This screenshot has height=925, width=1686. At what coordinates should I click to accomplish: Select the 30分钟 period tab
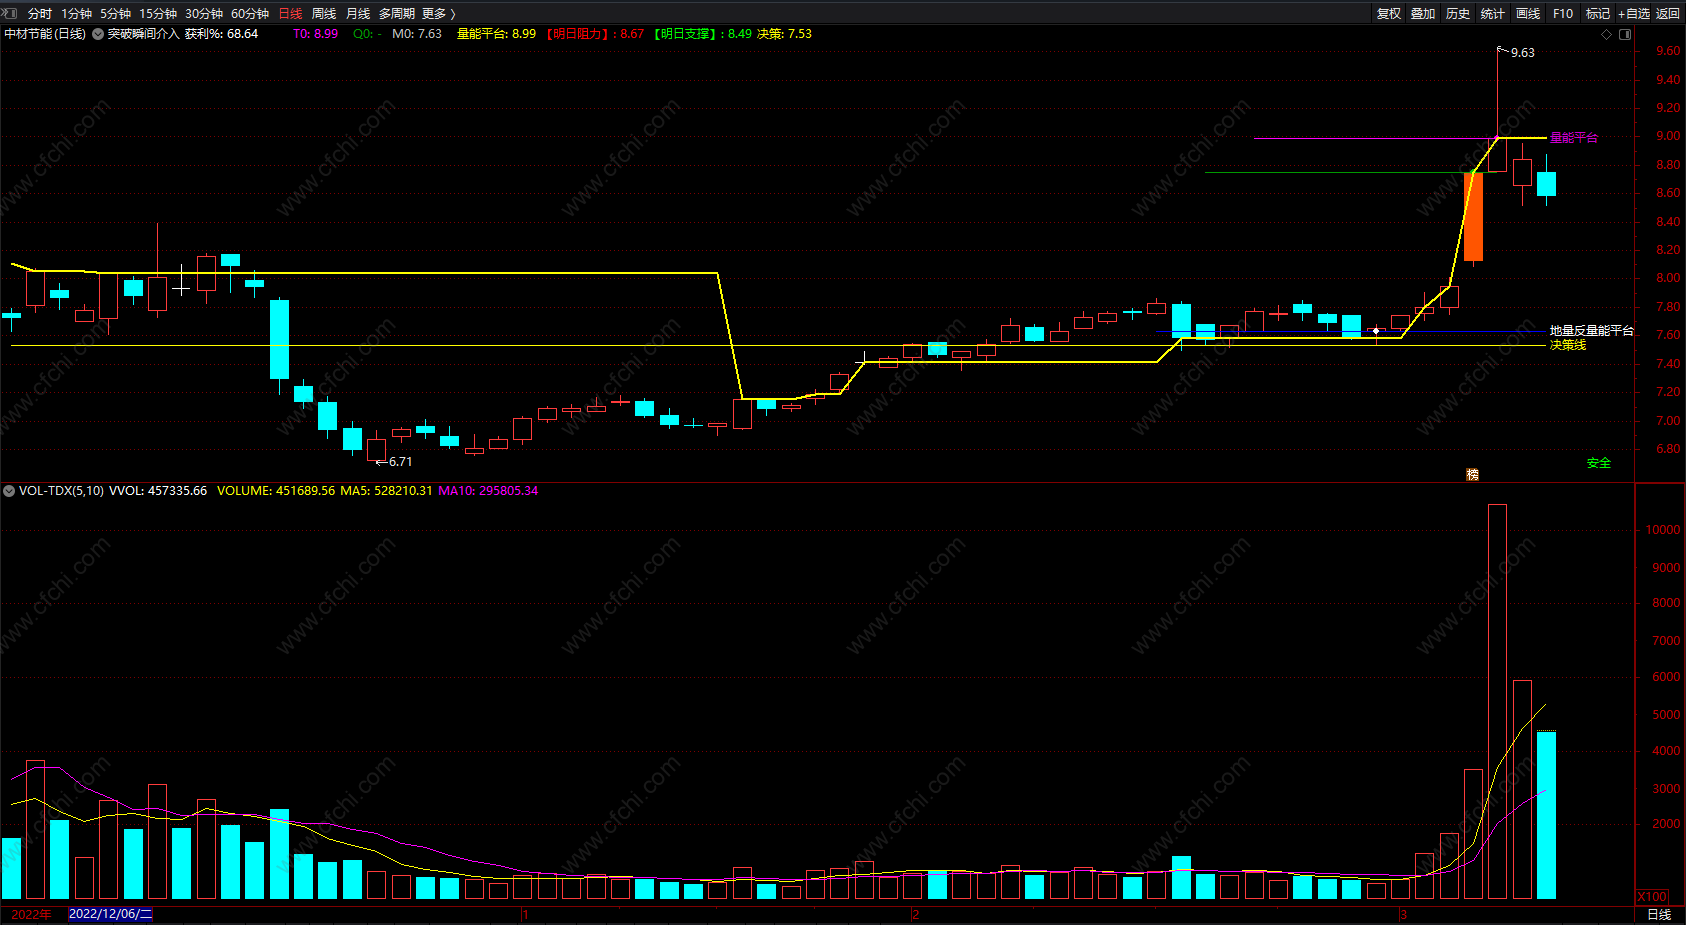click(x=204, y=13)
